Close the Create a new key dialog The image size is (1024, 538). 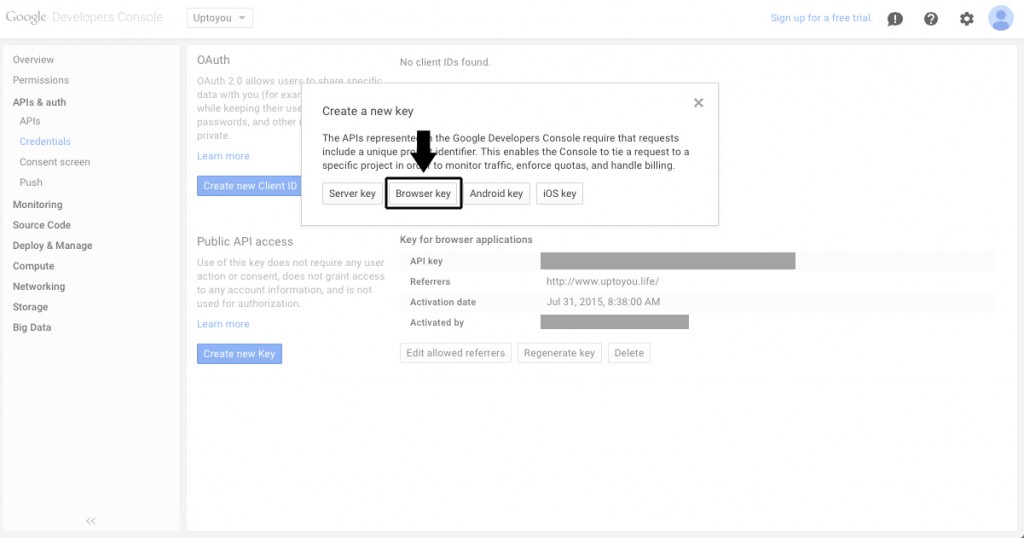point(698,103)
